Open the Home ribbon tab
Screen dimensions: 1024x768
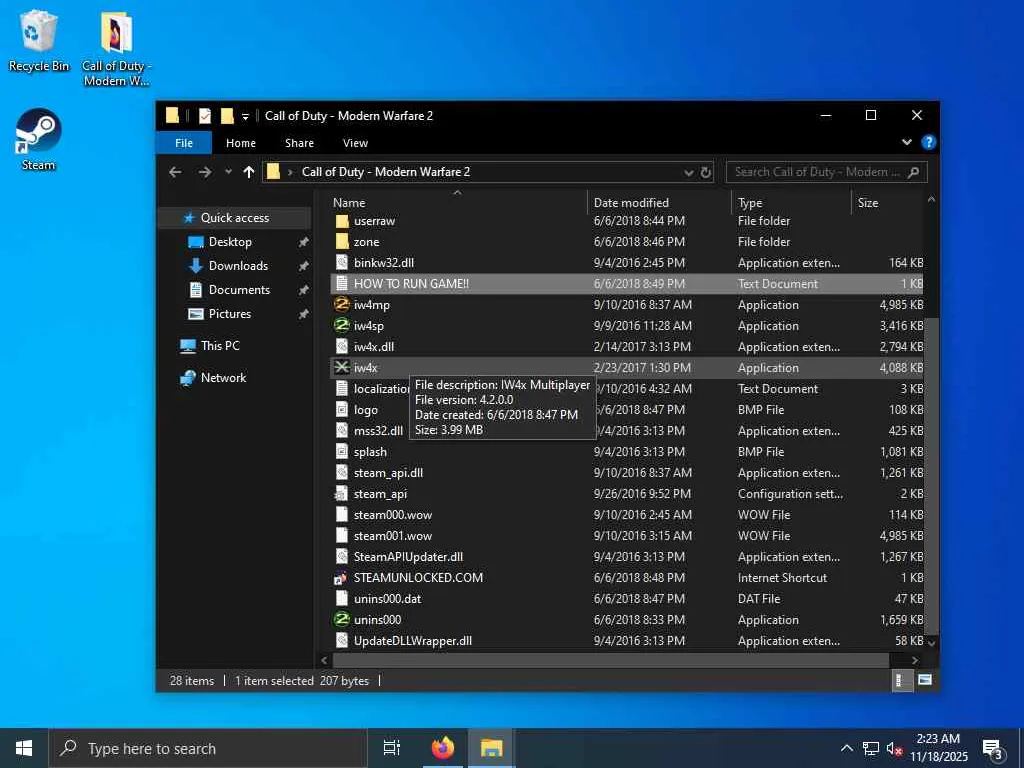[241, 143]
